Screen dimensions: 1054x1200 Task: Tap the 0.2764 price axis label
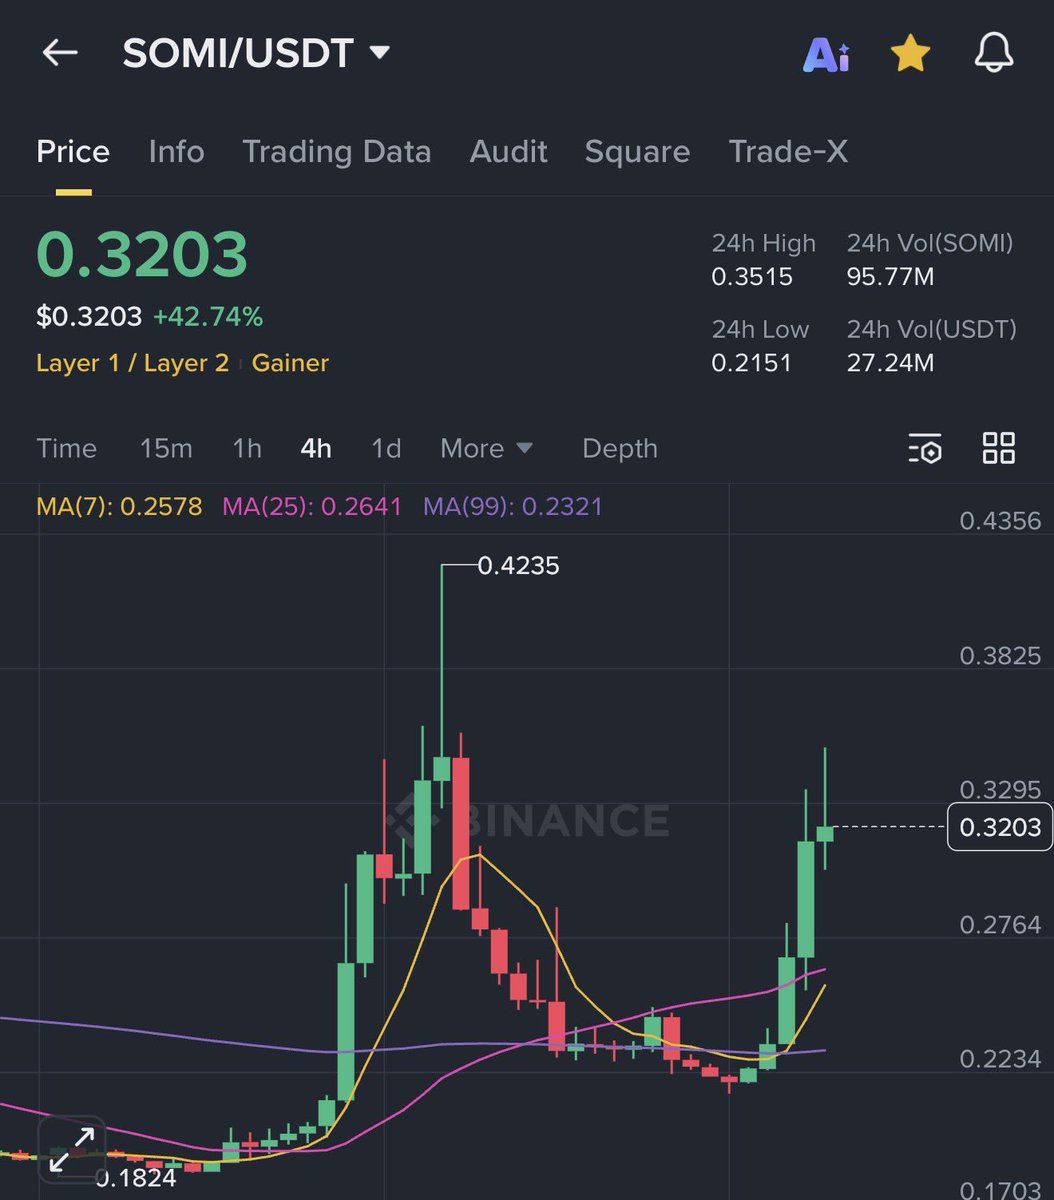(1000, 925)
